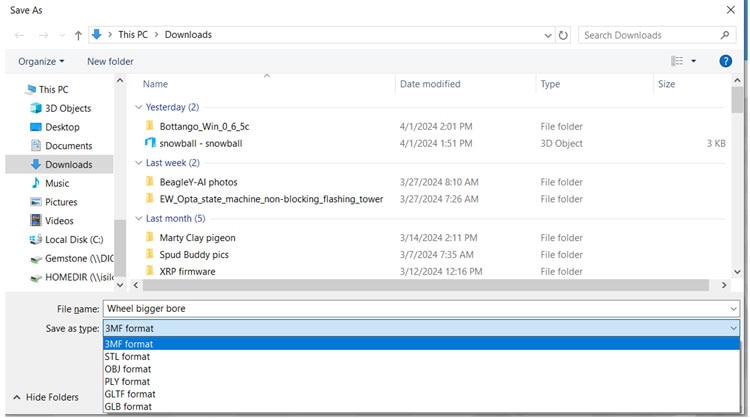
Task: Collapse the Last month (5) group
Action: [x=139, y=219]
